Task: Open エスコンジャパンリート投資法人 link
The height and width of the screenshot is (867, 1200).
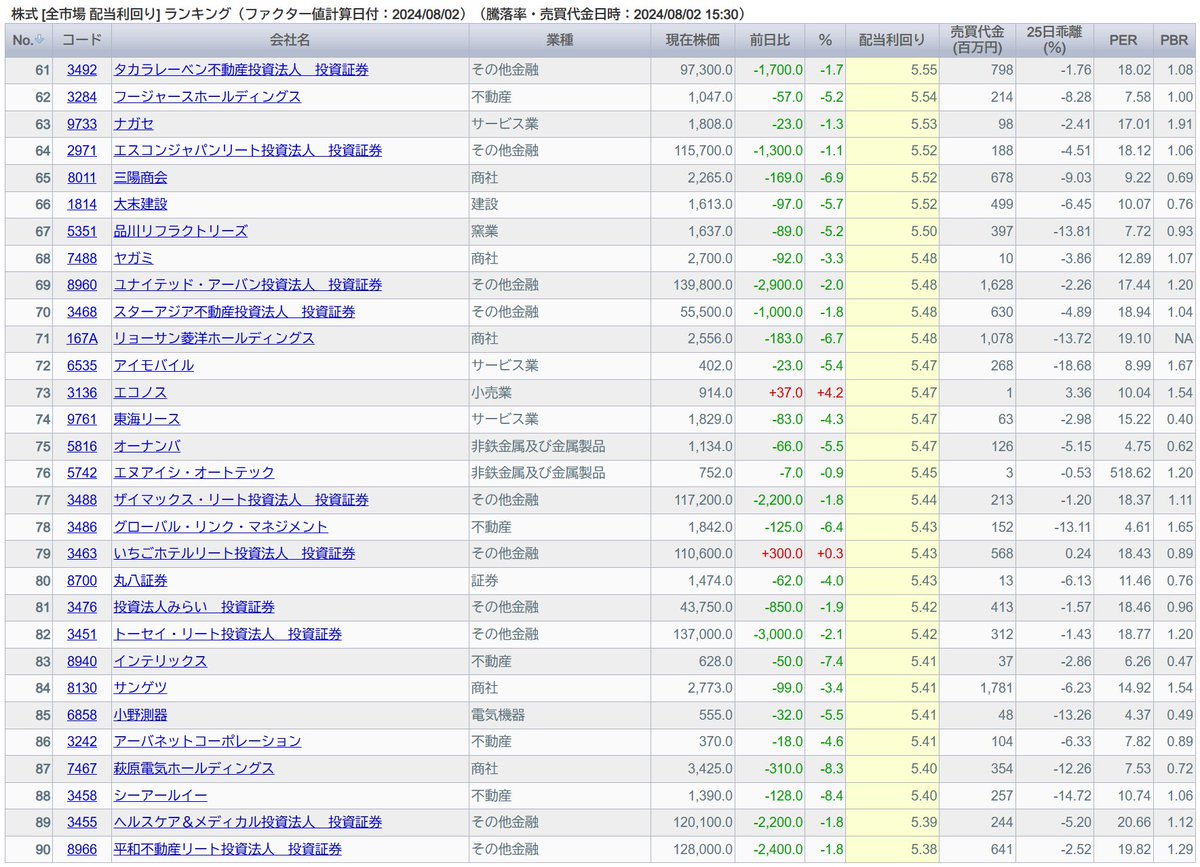Action: coord(248,151)
